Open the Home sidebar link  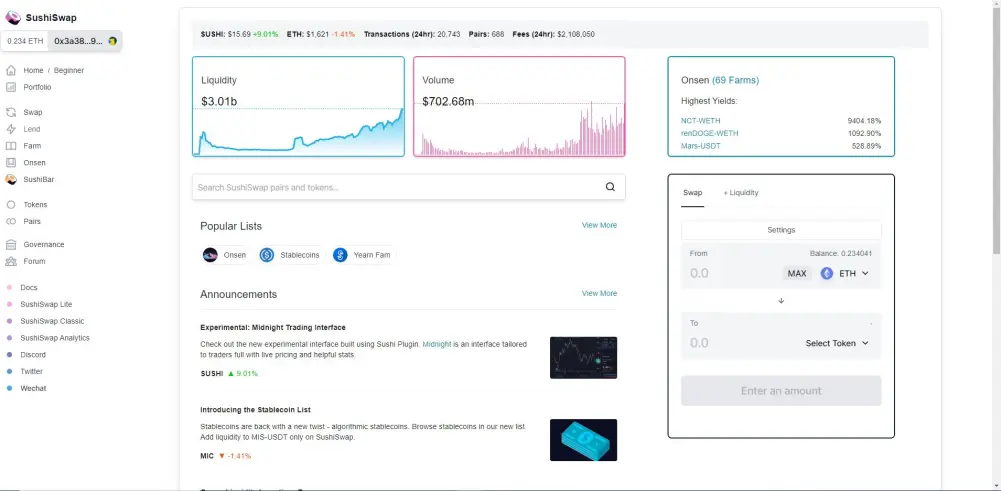click(33, 70)
